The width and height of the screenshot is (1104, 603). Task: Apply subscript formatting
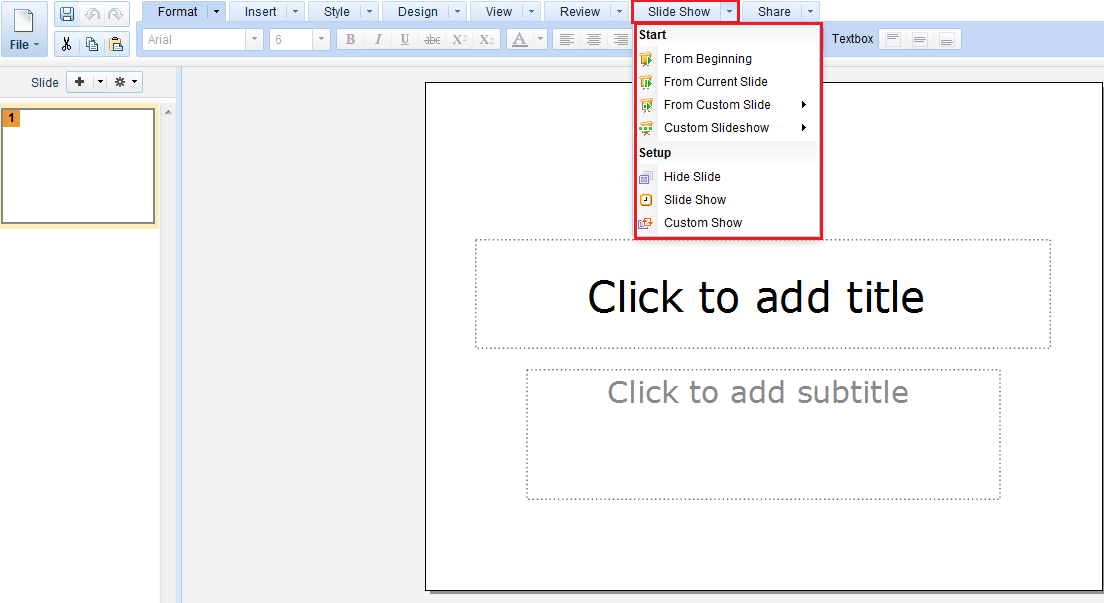click(487, 39)
